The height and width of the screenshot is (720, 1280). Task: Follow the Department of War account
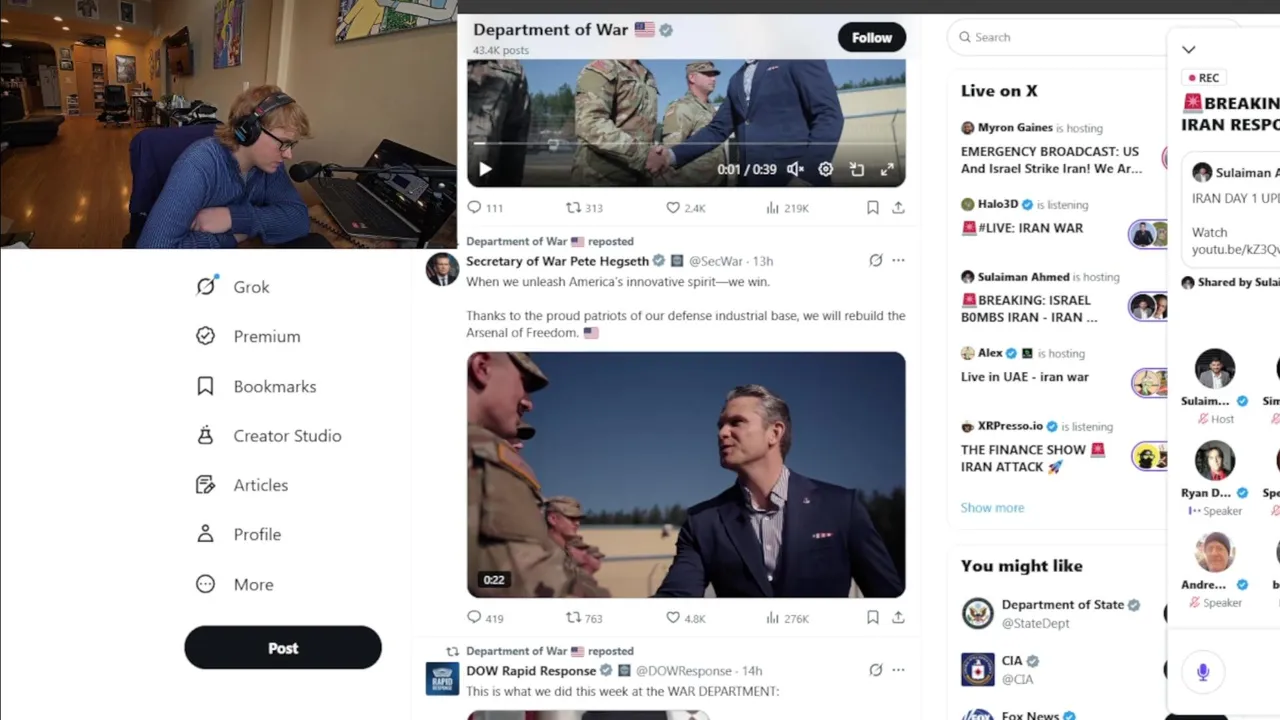[x=872, y=37]
